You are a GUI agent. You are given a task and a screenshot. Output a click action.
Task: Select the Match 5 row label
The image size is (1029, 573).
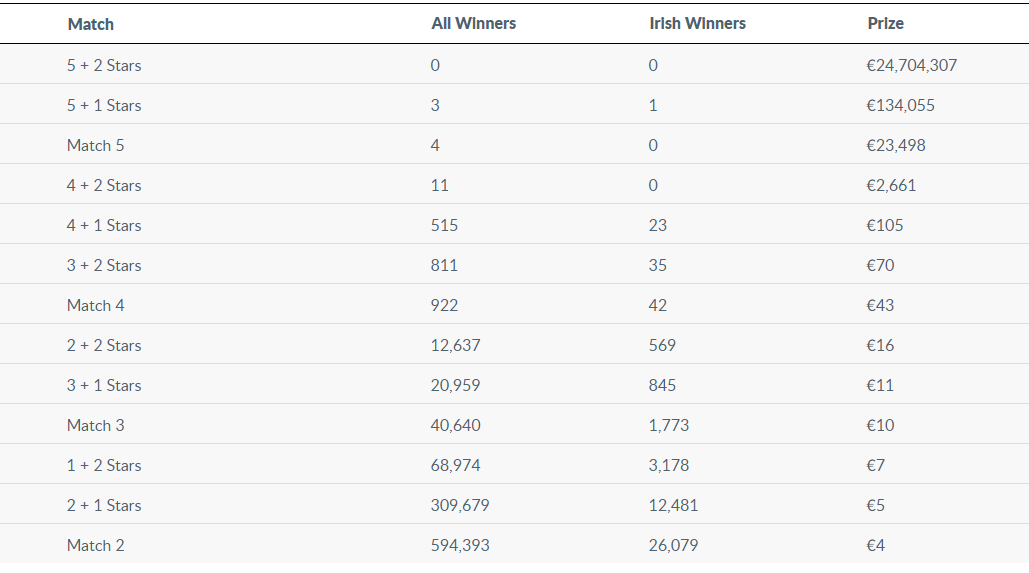tap(96, 145)
